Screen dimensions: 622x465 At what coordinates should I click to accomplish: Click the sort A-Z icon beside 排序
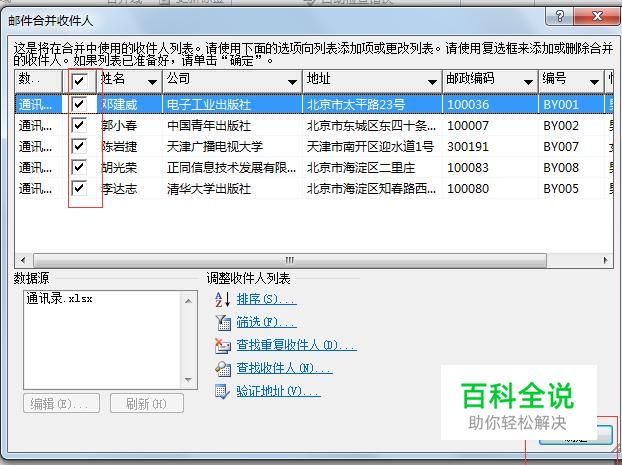223,299
